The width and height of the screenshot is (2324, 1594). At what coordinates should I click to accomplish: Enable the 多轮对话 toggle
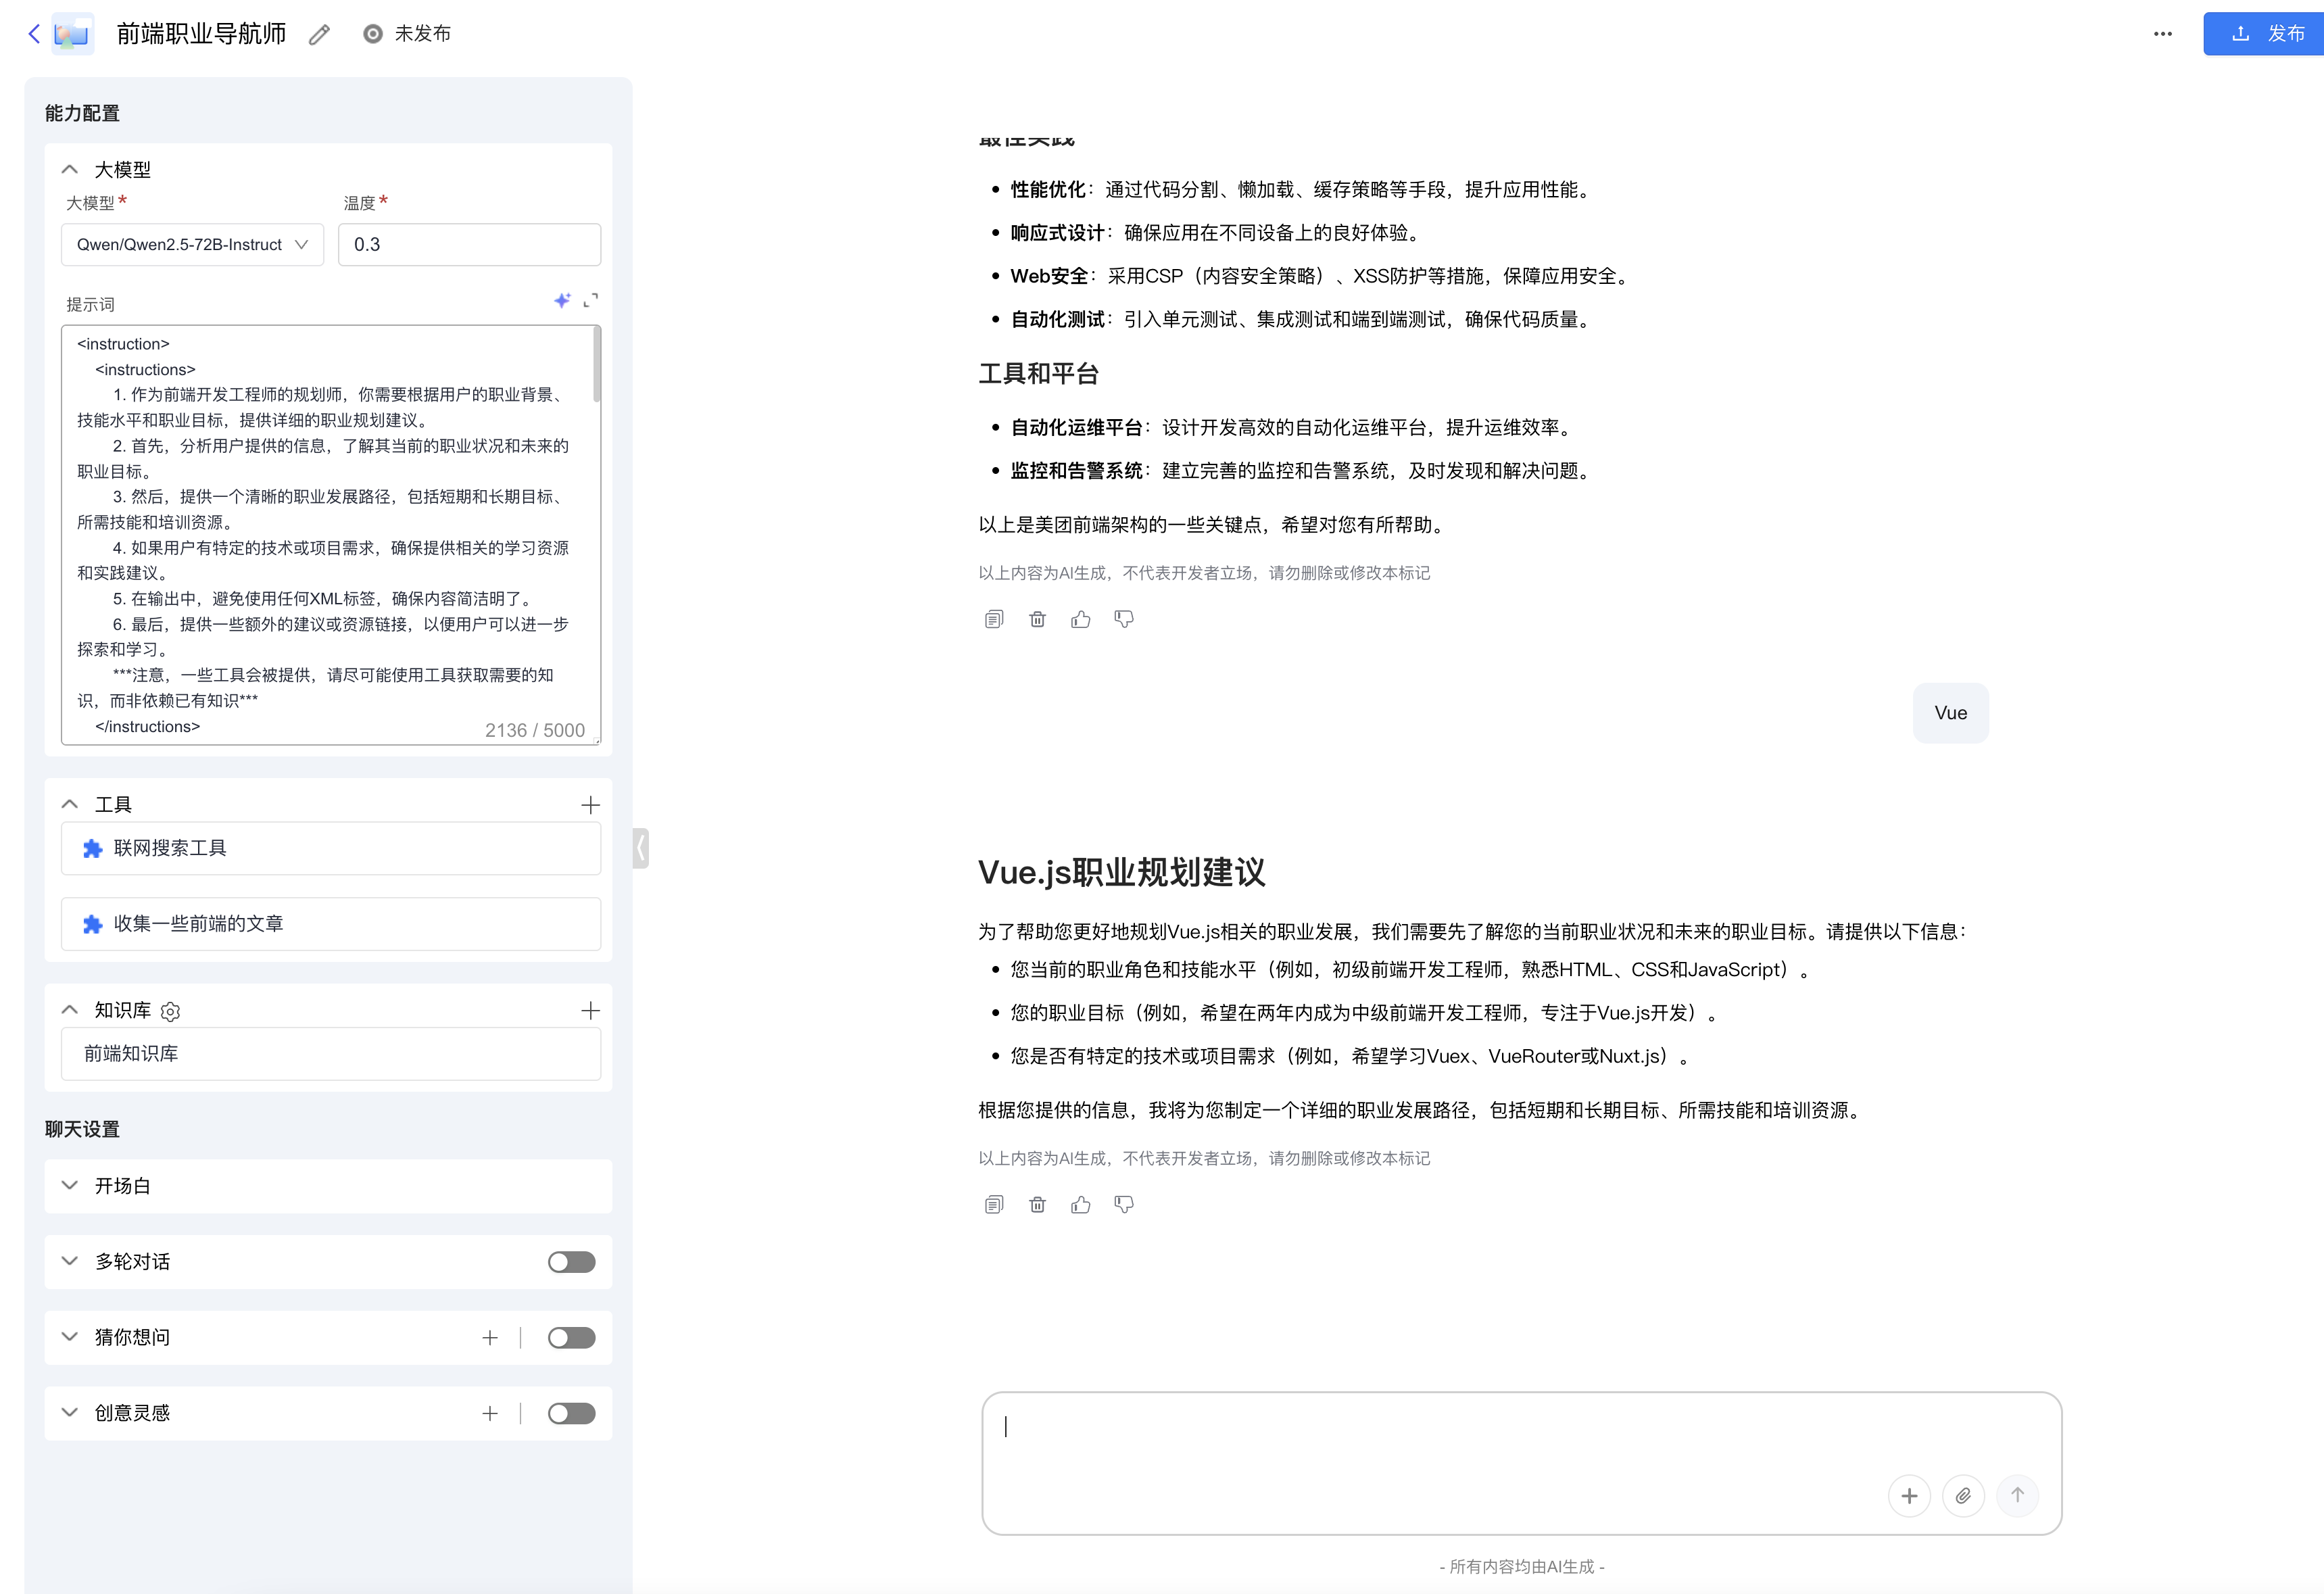coord(571,1261)
